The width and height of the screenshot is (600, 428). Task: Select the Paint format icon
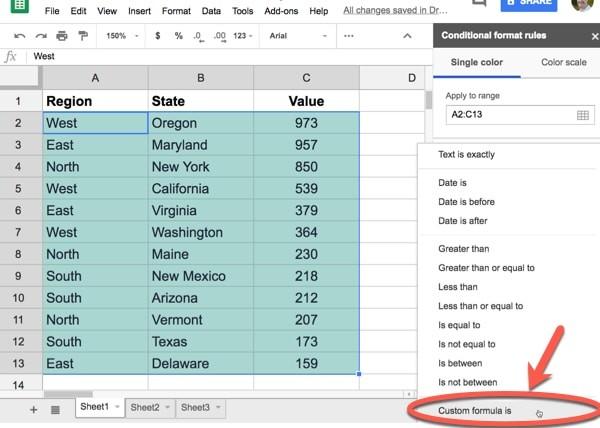click(x=83, y=36)
